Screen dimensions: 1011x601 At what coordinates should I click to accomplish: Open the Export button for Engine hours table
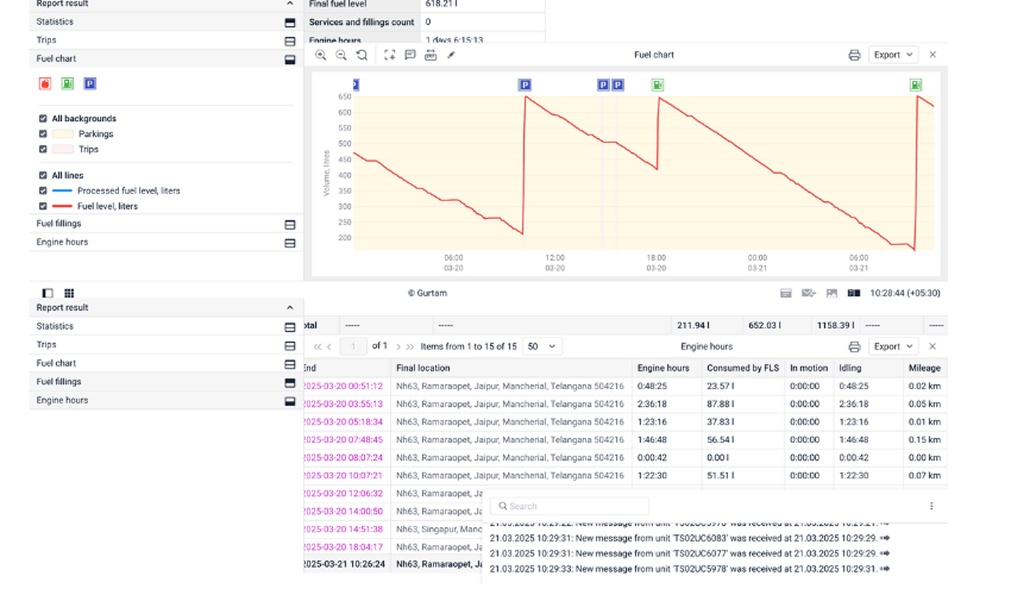[x=890, y=346]
